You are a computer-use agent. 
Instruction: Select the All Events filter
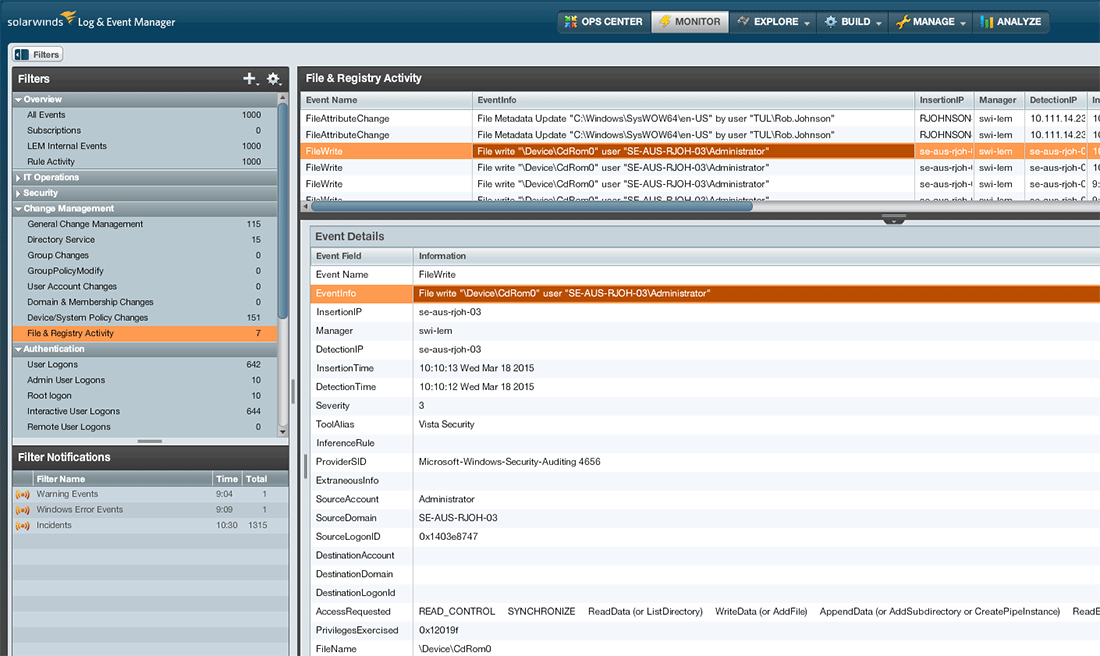tap(145, 115)
